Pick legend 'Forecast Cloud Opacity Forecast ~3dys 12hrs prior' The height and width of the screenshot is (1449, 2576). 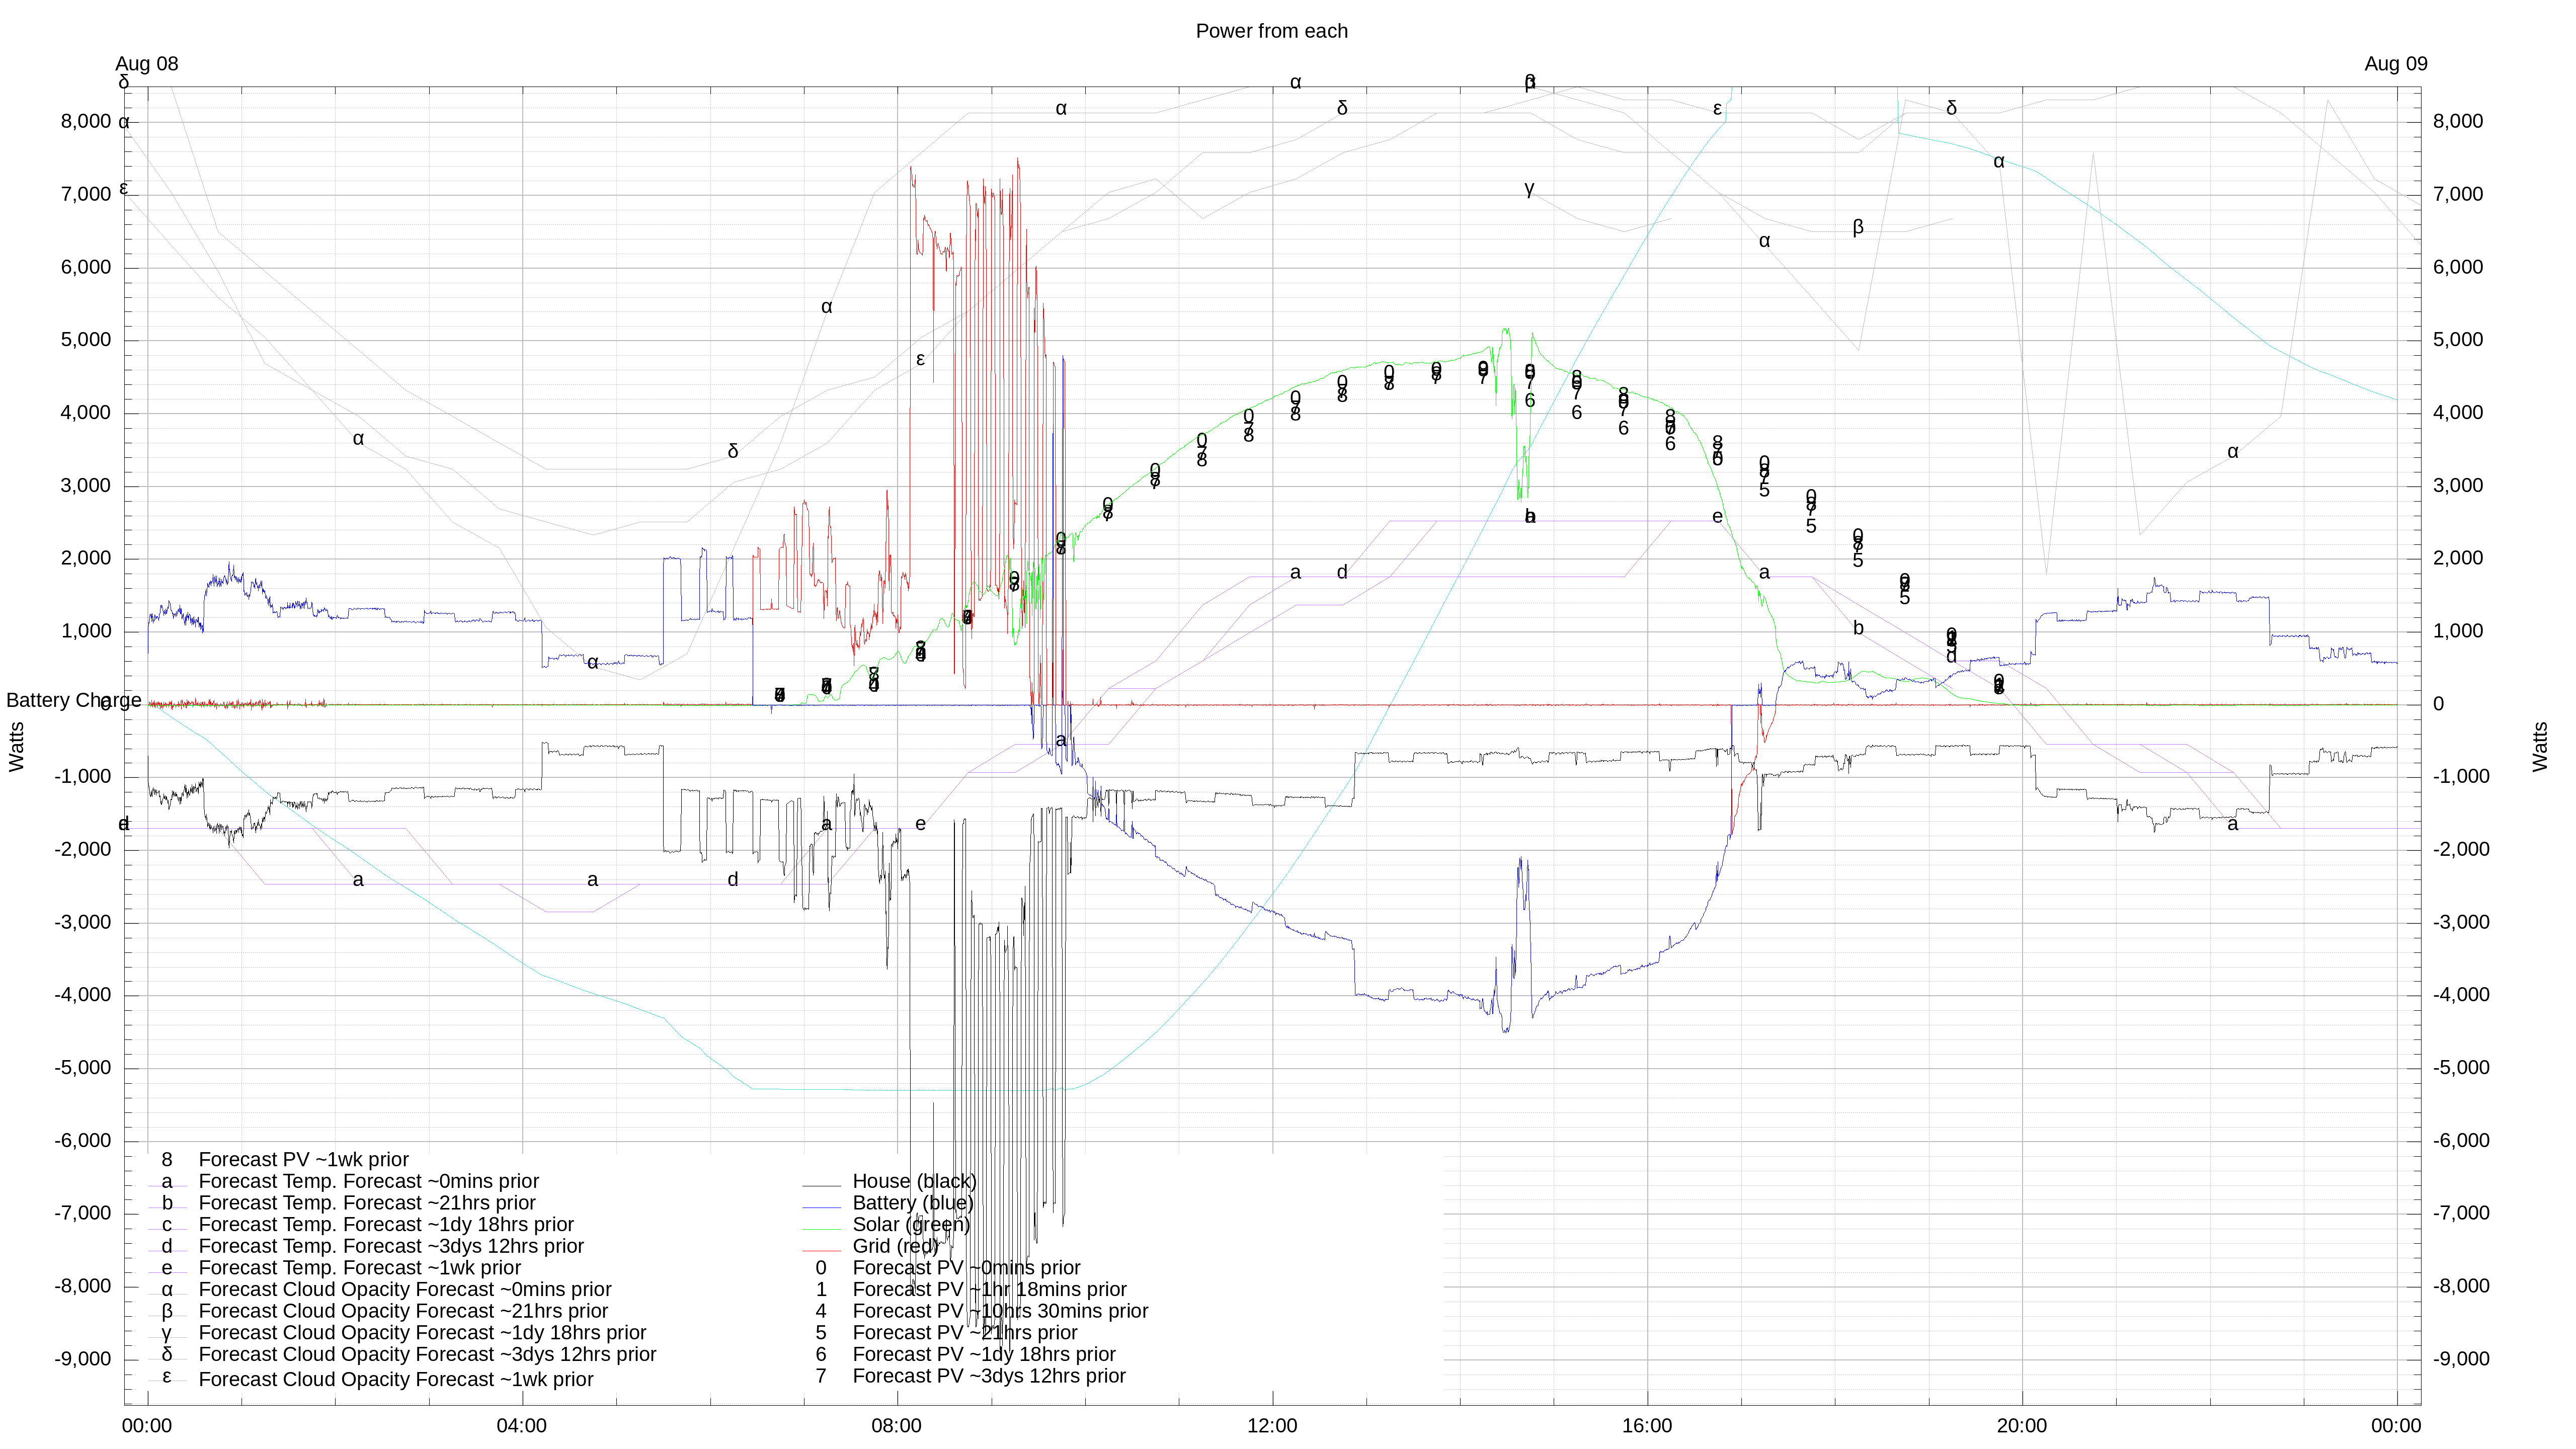point(427,1355)
